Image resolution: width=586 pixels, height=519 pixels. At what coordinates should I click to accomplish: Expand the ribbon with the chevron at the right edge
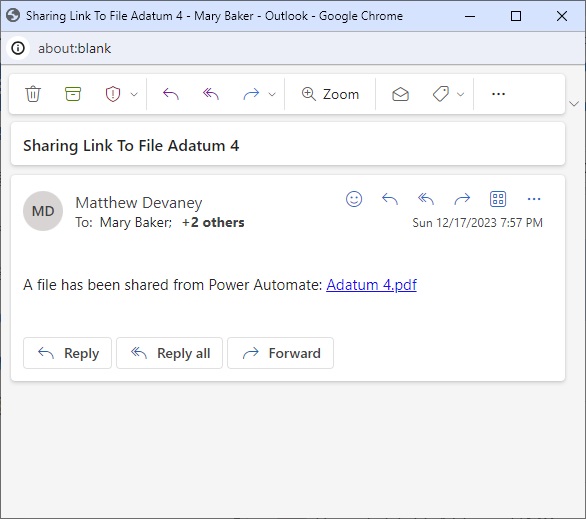pos(574,104)
